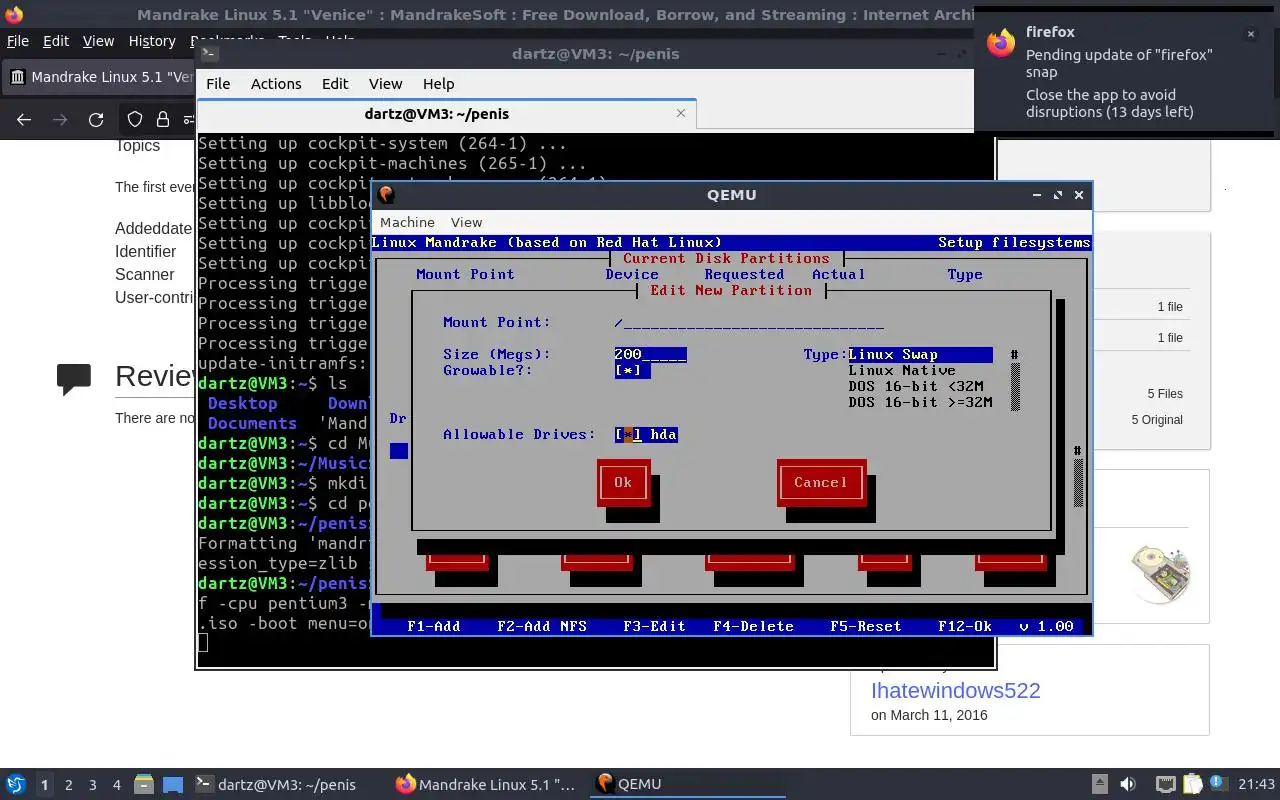Open terminal File menu
The image size is (1280, 800).
click(218, 84)
